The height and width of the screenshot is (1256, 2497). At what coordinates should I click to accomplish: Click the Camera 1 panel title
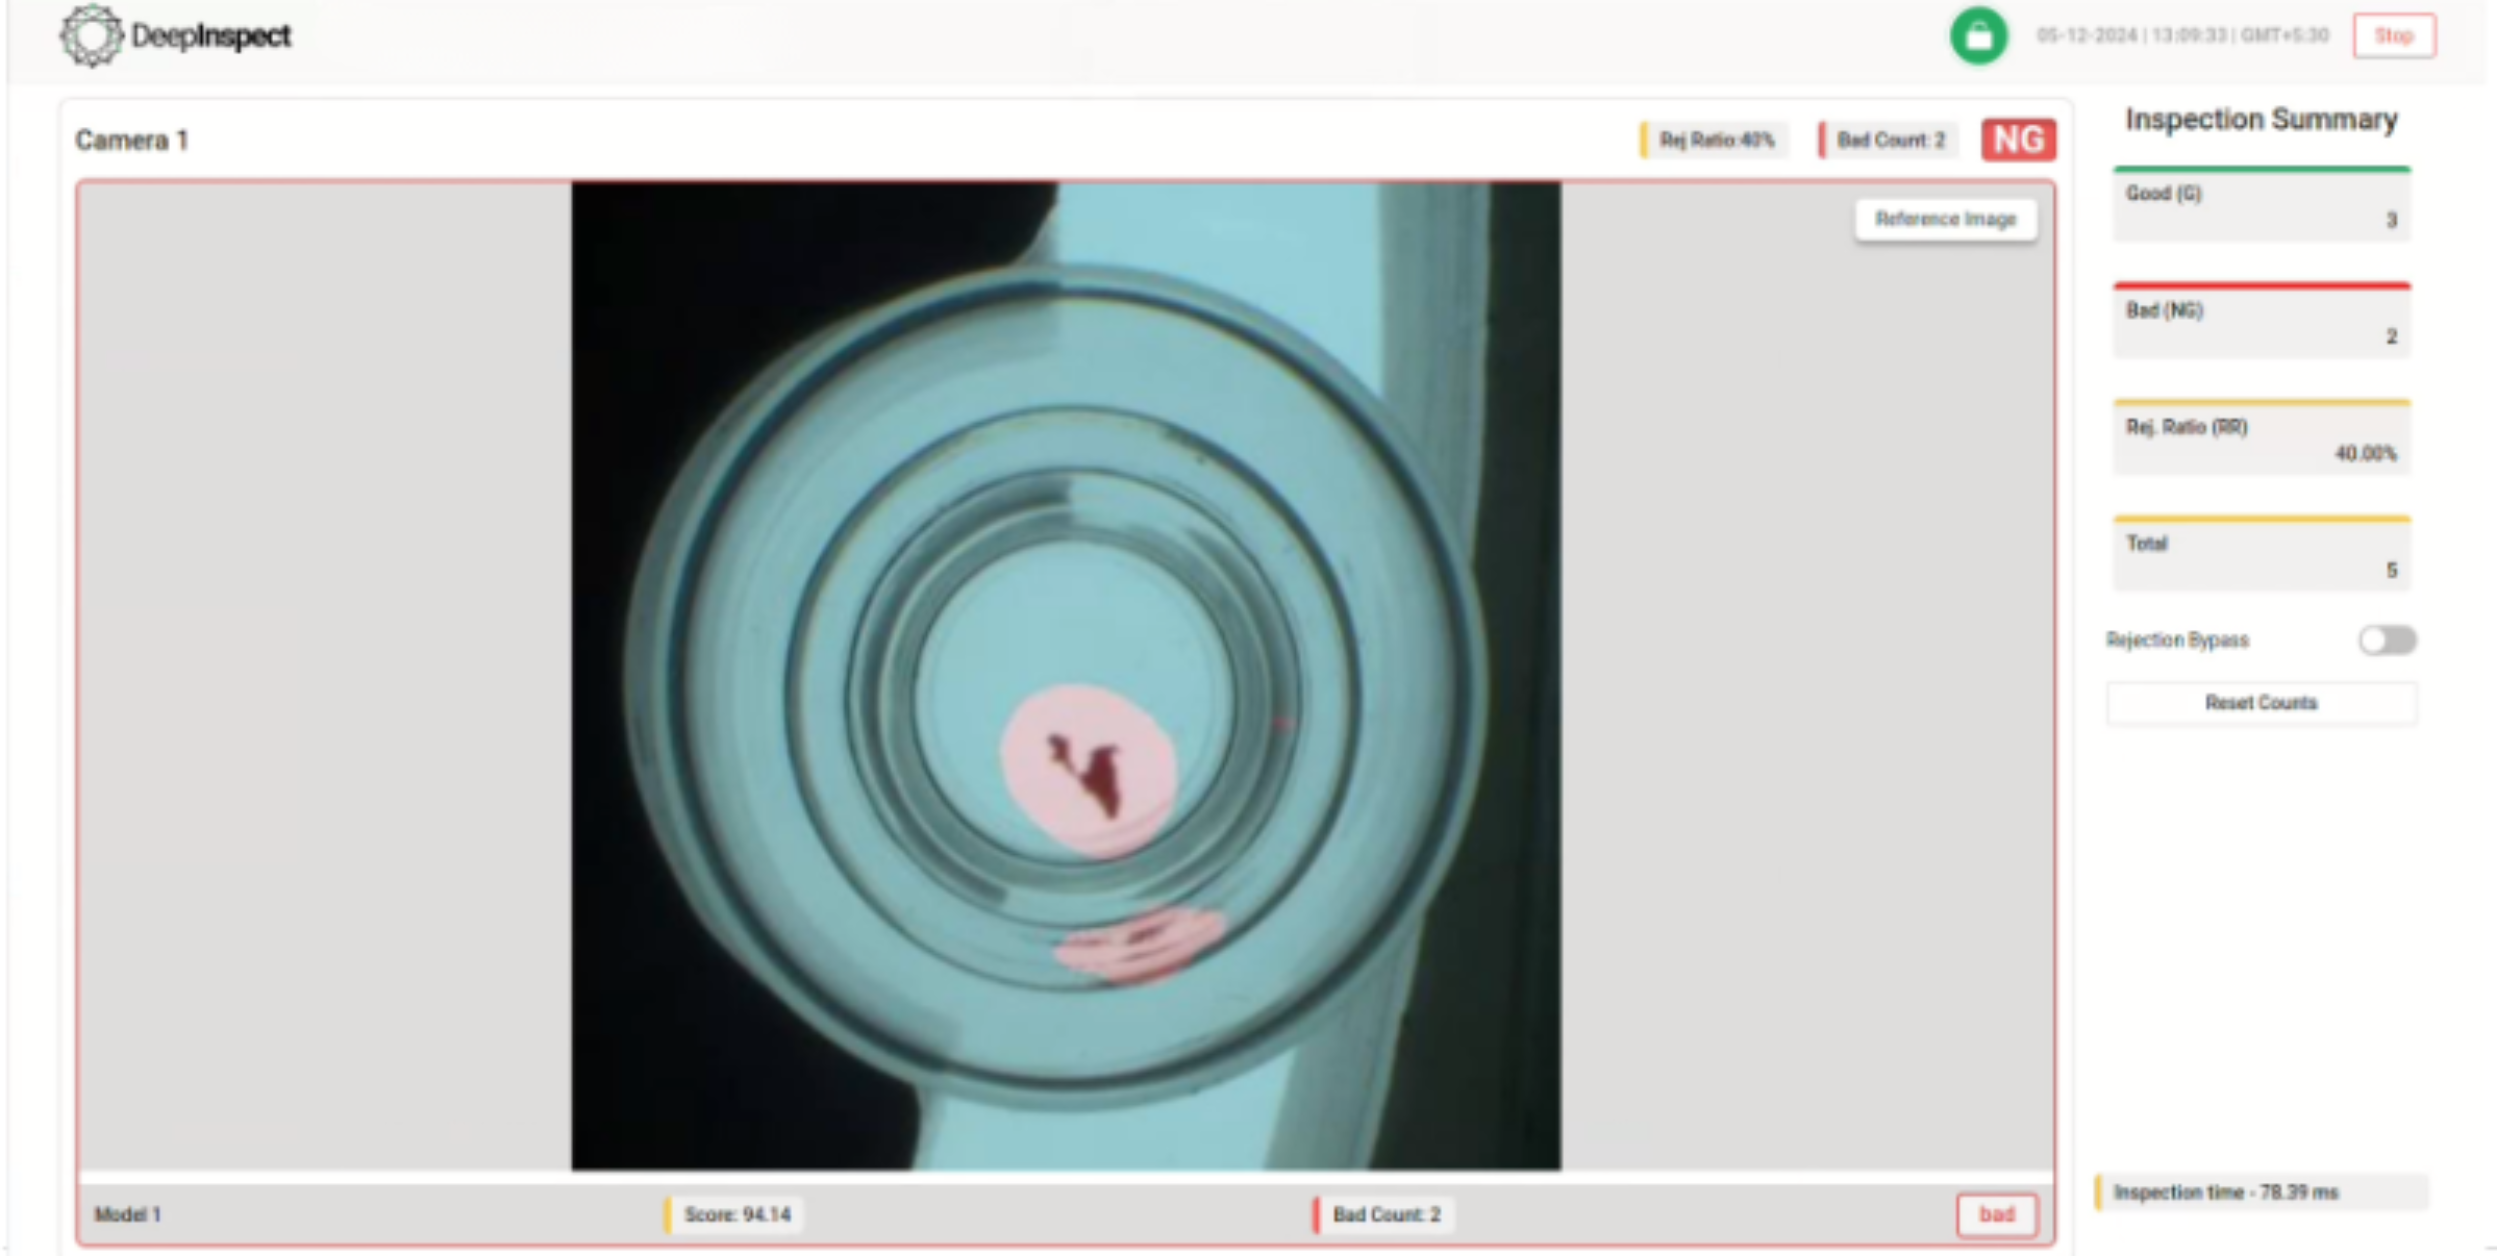coord(132,140)
